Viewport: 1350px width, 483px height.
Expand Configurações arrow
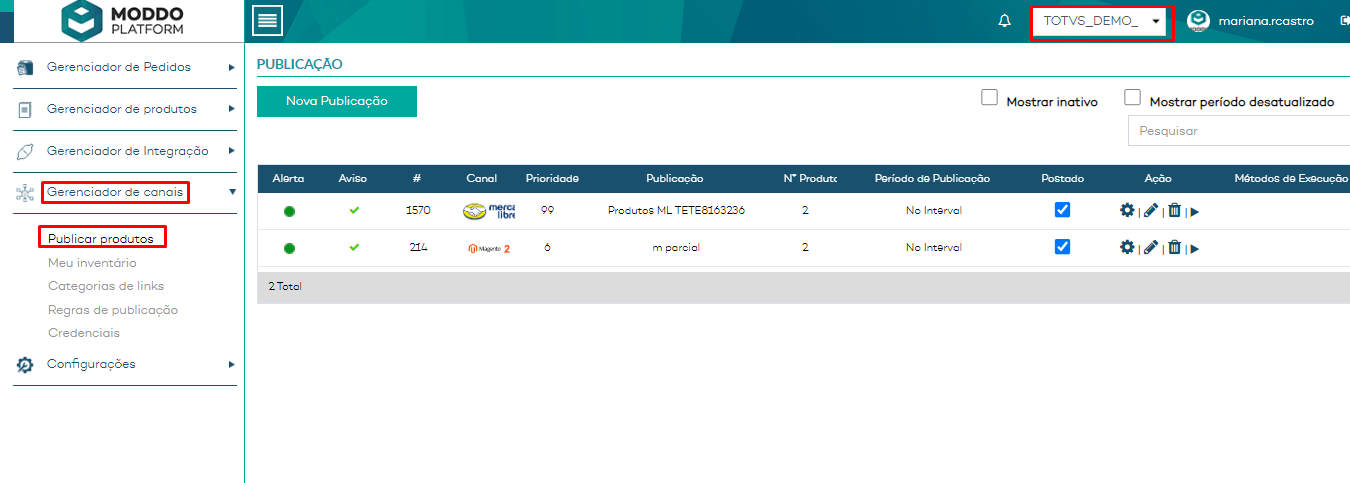231,365
